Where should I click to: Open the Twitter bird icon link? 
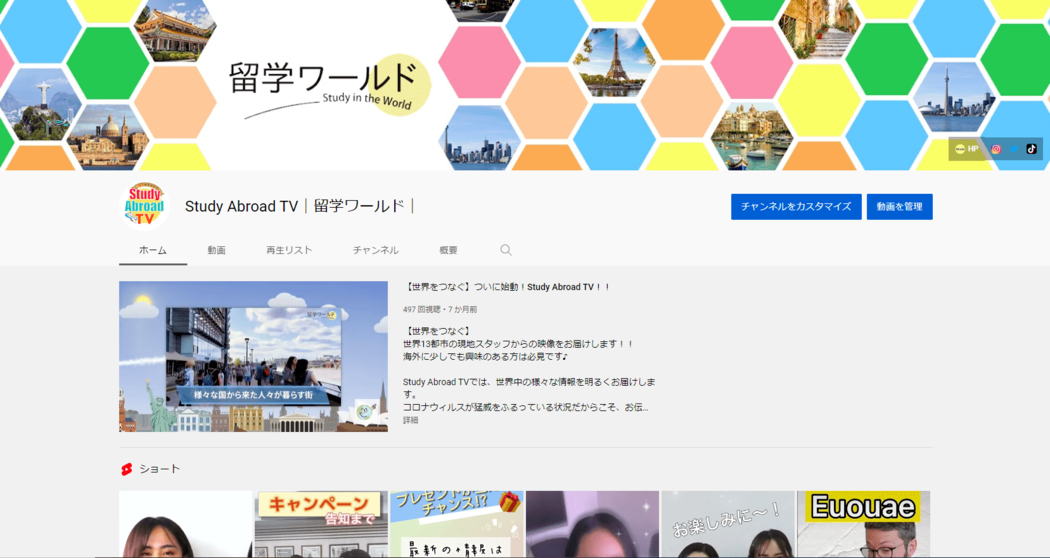click(x=1014, y=149)
